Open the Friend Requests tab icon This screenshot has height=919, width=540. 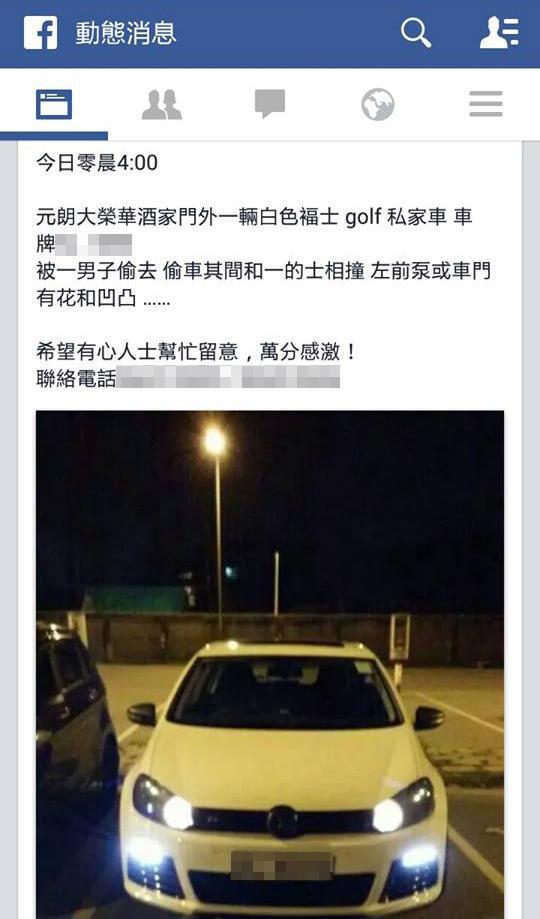(162, 105)
